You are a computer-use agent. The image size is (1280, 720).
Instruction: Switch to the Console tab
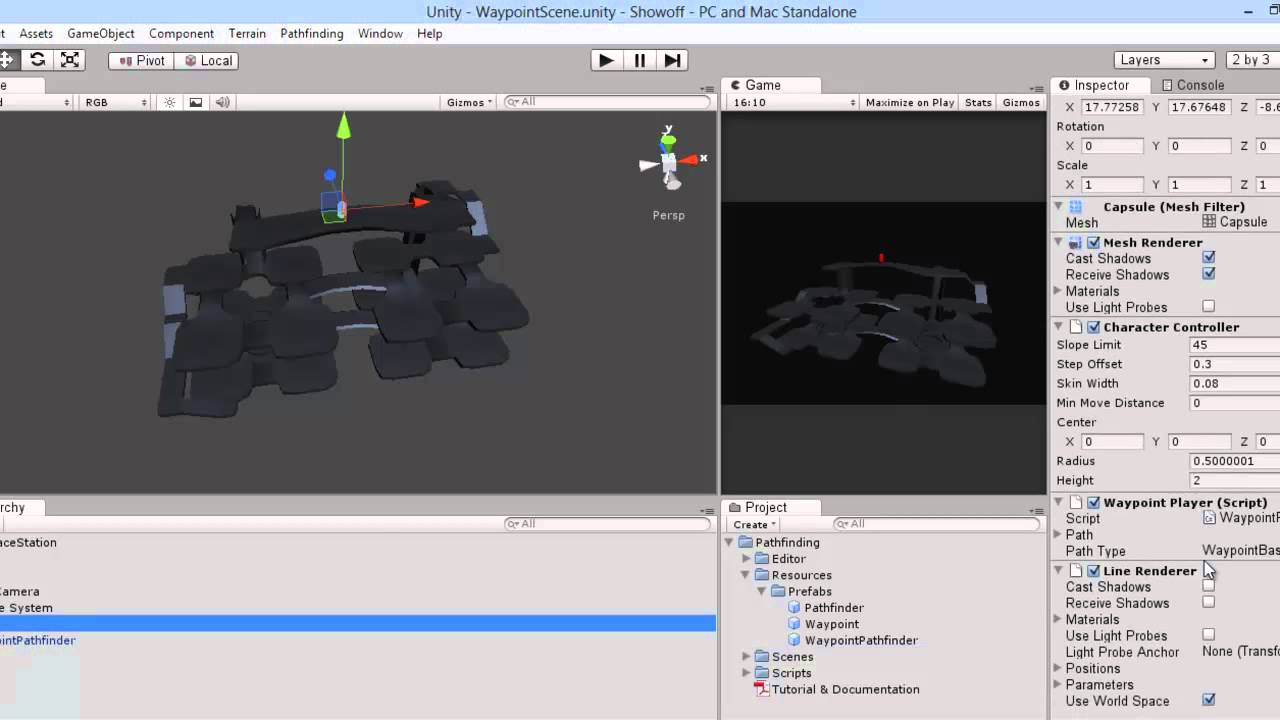(x=1192, y=85)
